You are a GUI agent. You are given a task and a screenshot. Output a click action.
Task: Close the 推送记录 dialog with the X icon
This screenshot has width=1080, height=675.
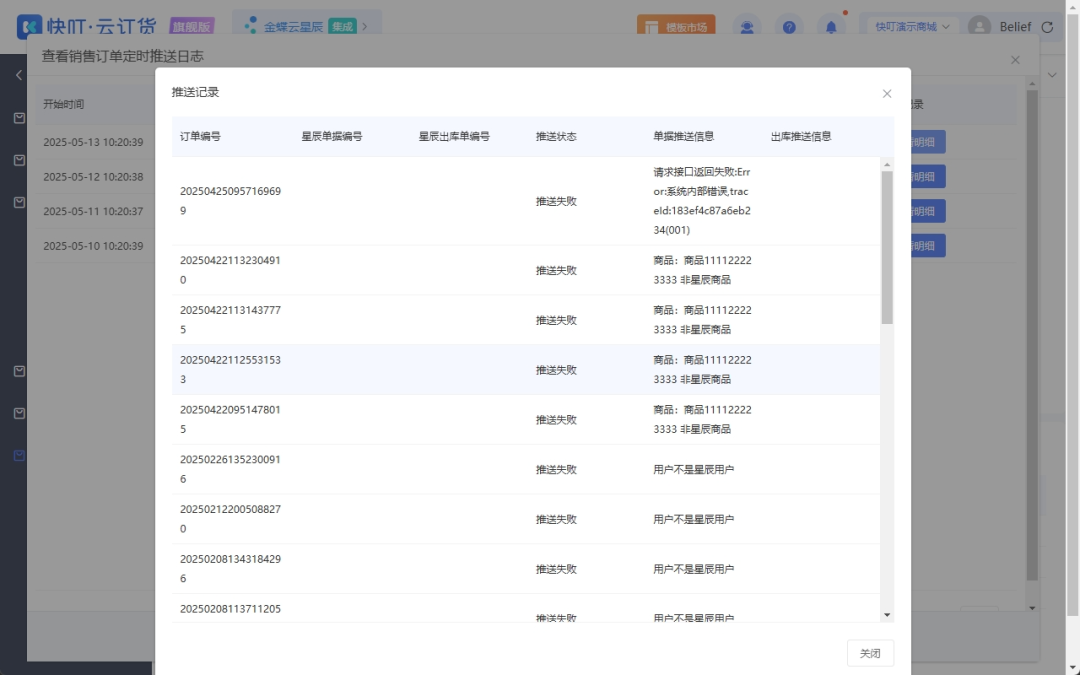(886, 93)
